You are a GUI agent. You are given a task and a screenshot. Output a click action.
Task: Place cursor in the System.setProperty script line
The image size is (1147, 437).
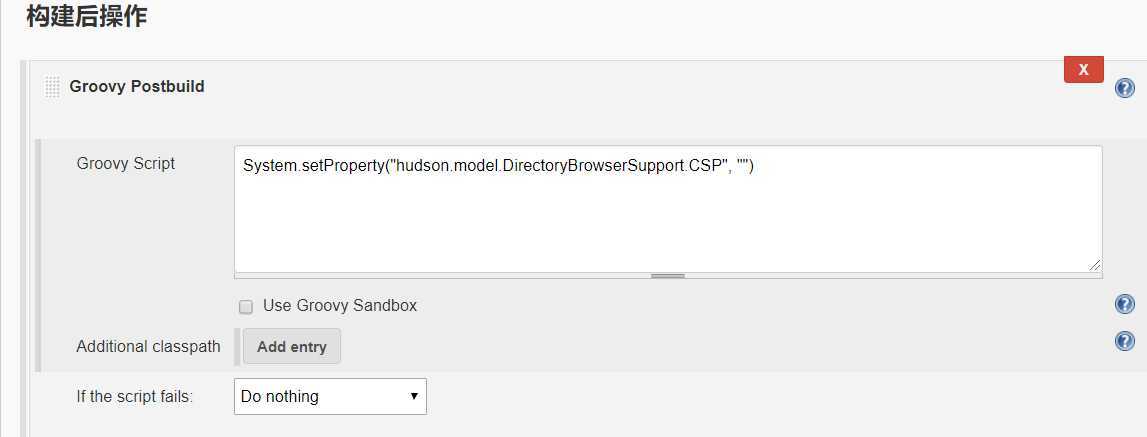(498, 166)
